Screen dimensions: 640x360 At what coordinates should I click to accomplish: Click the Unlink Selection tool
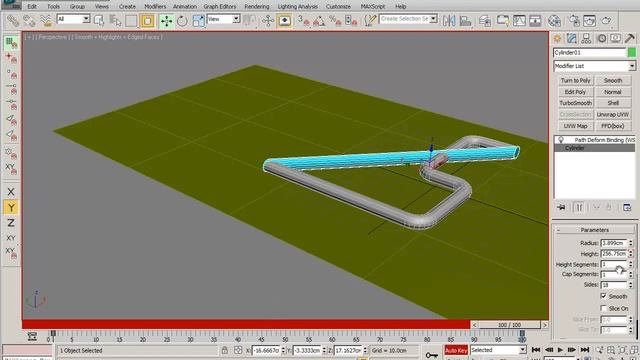(29, 20)
